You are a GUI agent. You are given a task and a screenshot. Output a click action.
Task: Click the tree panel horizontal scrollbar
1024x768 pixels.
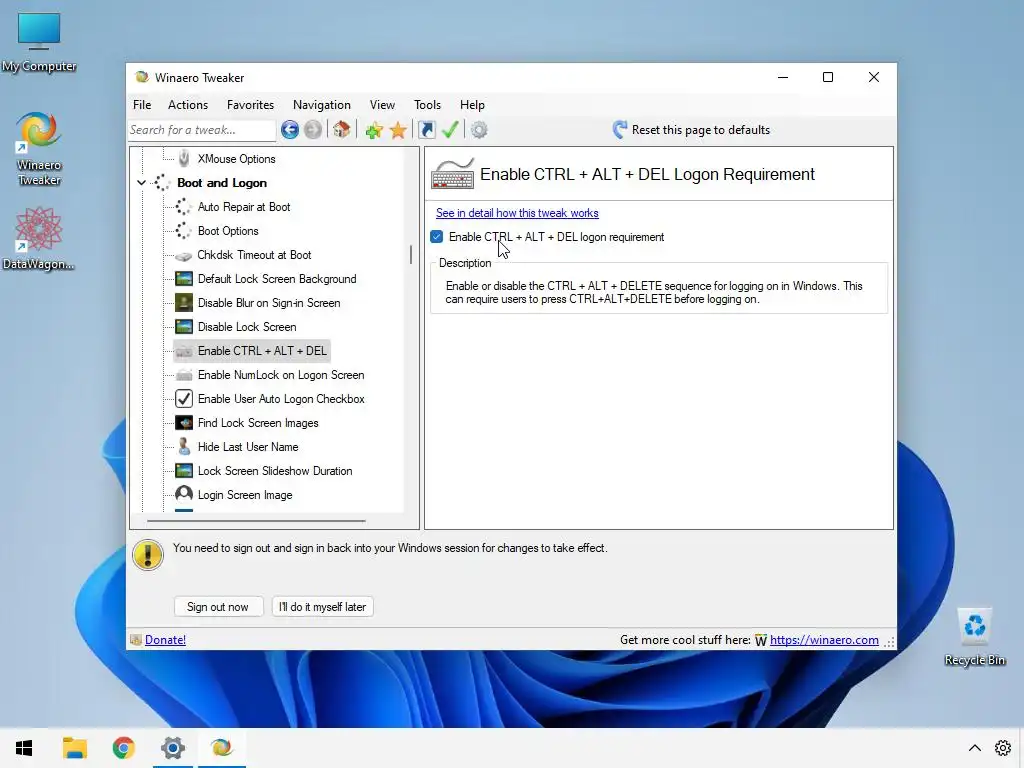pyautogui.click(x=256, y=521)
